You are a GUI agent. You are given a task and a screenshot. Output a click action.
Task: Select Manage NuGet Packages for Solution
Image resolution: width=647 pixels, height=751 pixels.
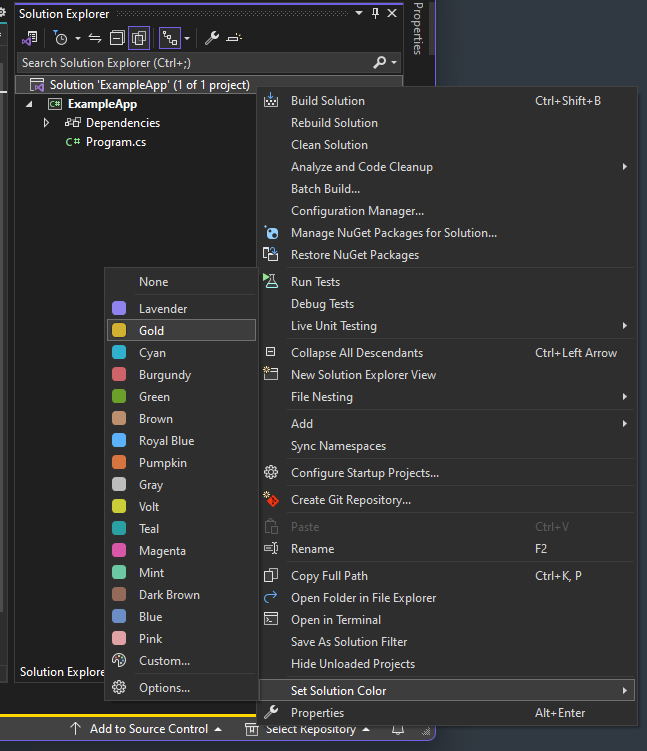[393, 233]
